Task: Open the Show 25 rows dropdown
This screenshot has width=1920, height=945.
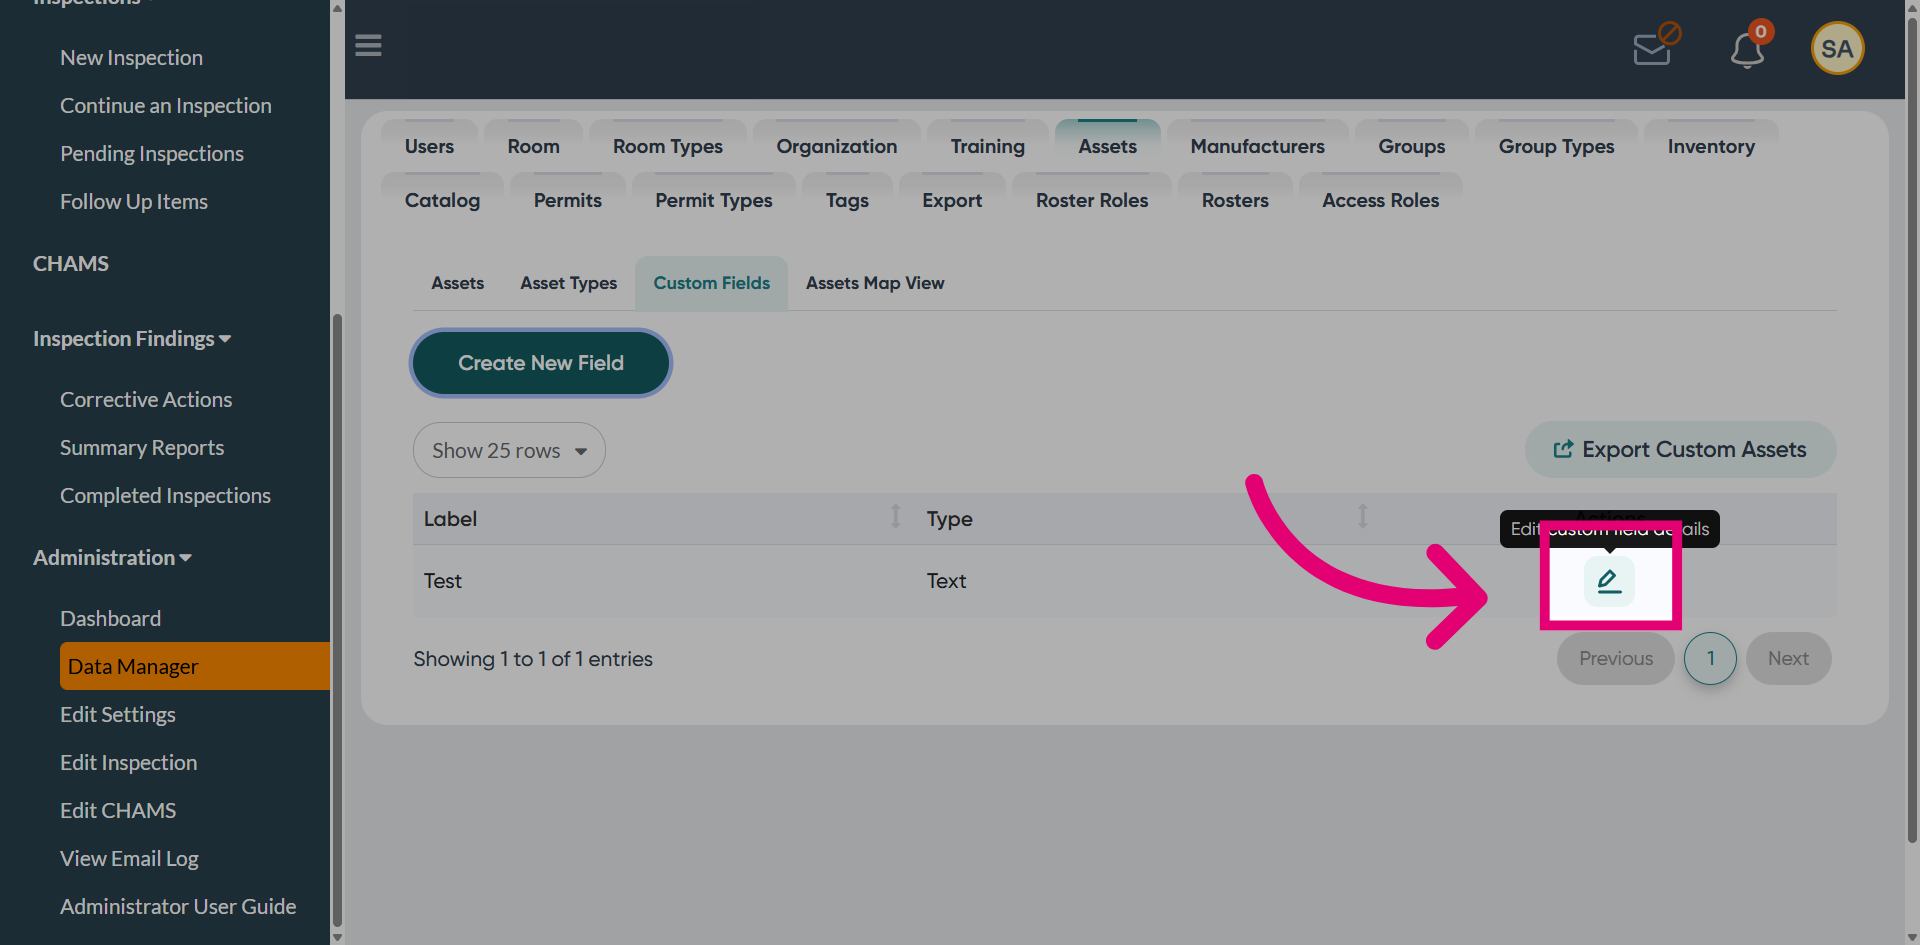Action: 509,450
